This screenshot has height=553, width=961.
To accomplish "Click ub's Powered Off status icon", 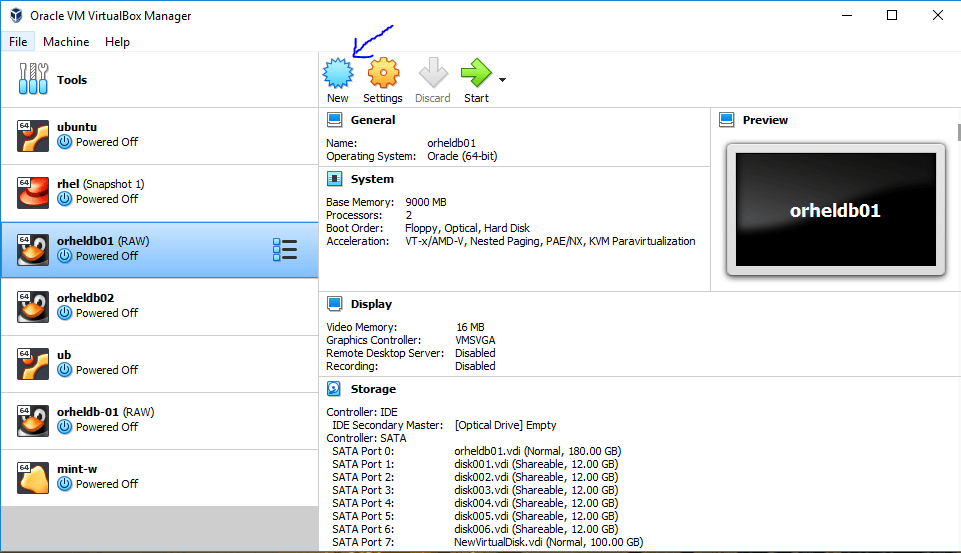I will pos(64,370).
